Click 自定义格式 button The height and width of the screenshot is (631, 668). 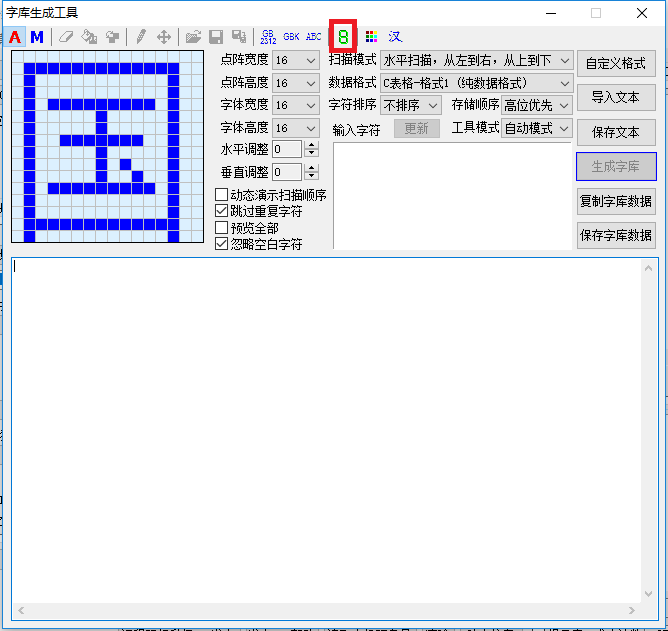(616, 63)
